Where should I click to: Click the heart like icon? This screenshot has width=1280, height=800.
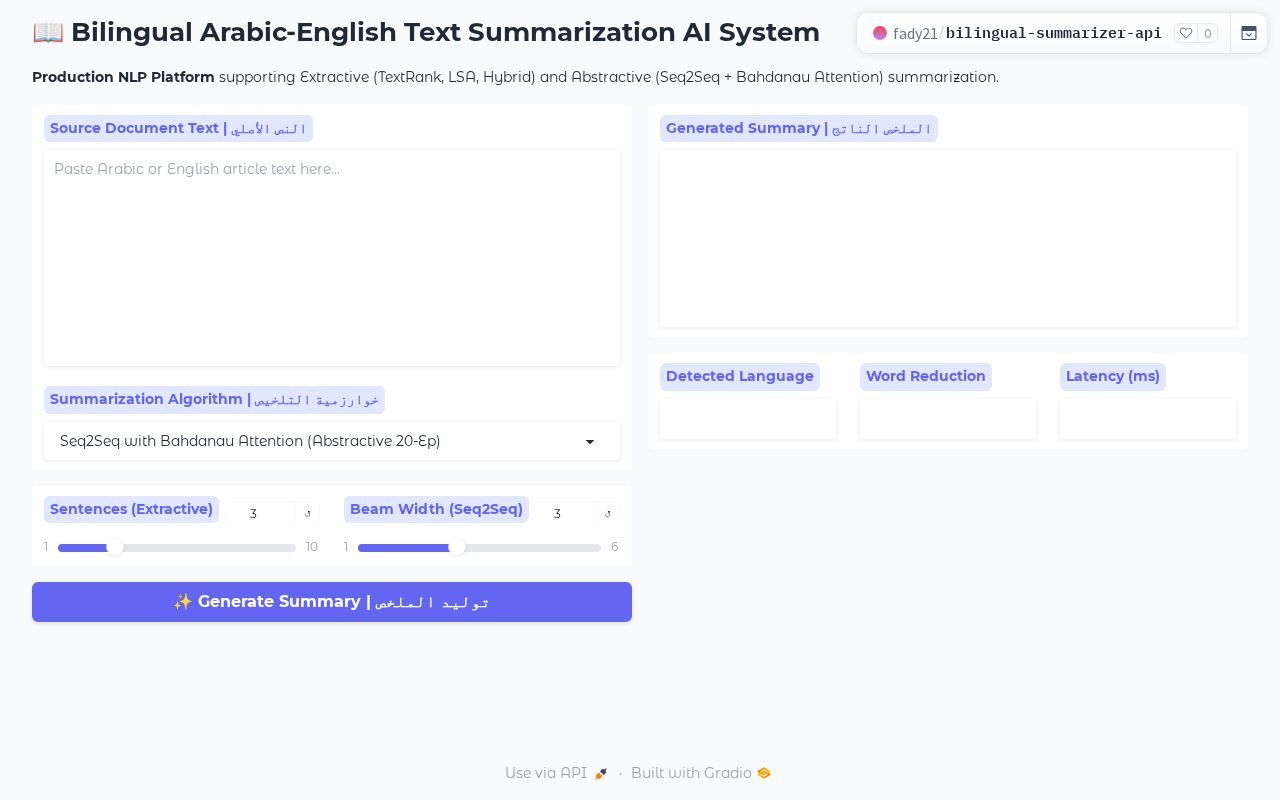[1186, 33]
